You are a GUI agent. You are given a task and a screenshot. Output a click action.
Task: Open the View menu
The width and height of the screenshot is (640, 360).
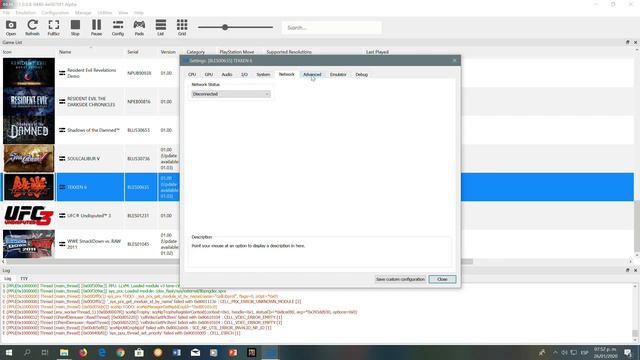coord(123,13)
